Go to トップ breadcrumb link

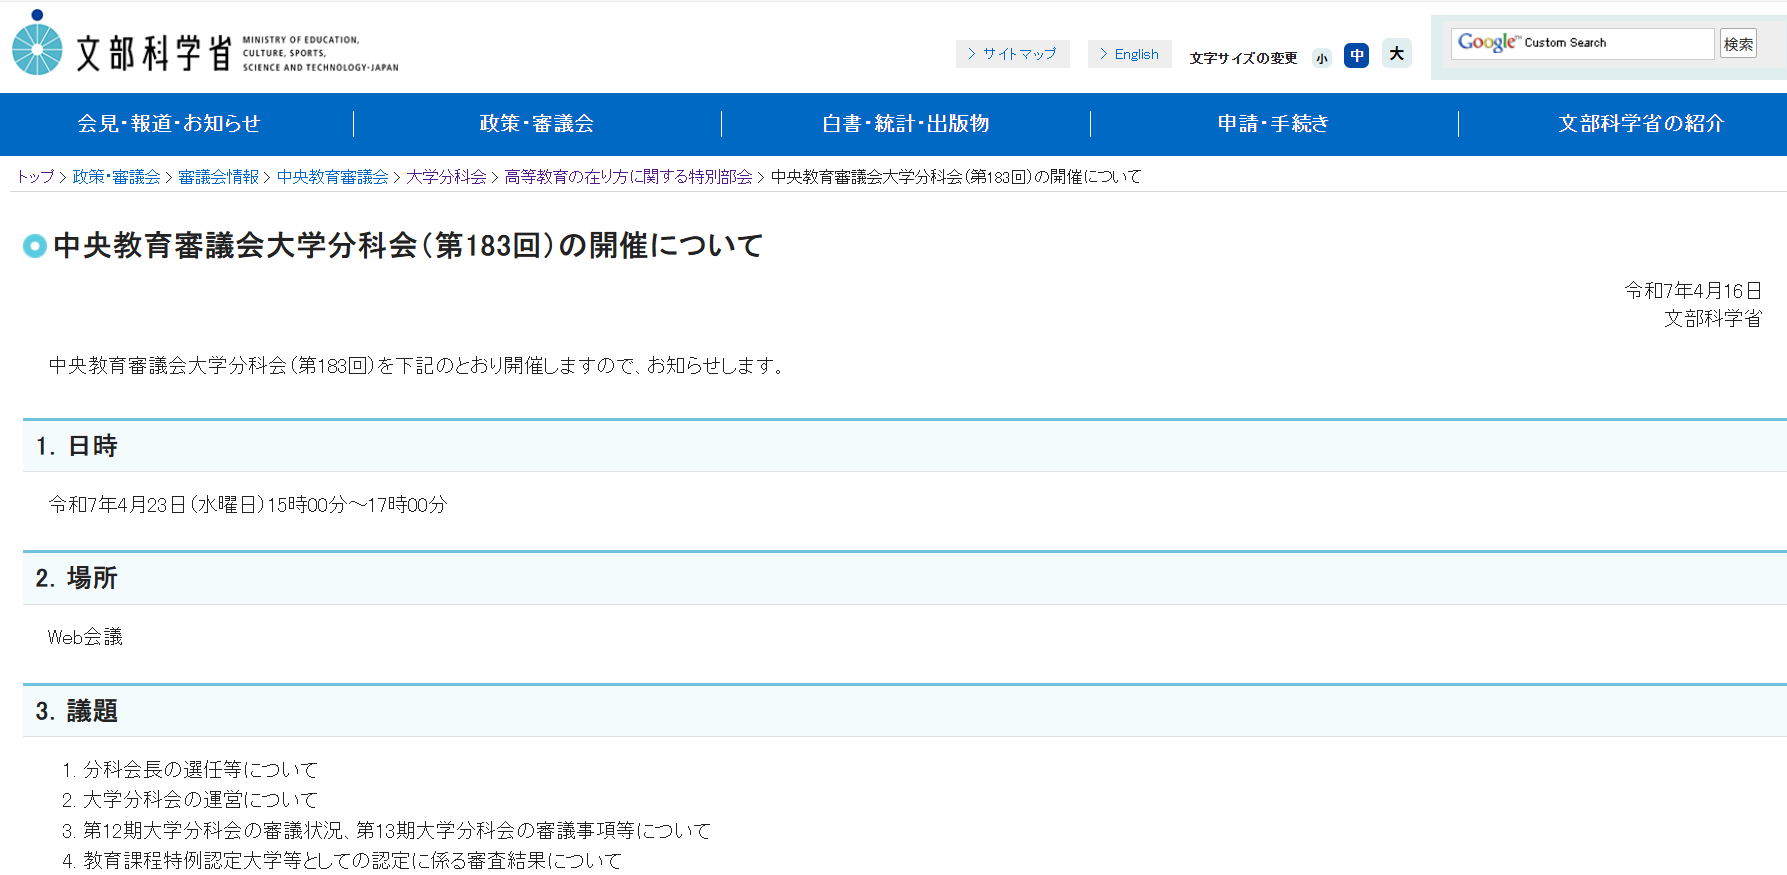click(x=35, y=177)
